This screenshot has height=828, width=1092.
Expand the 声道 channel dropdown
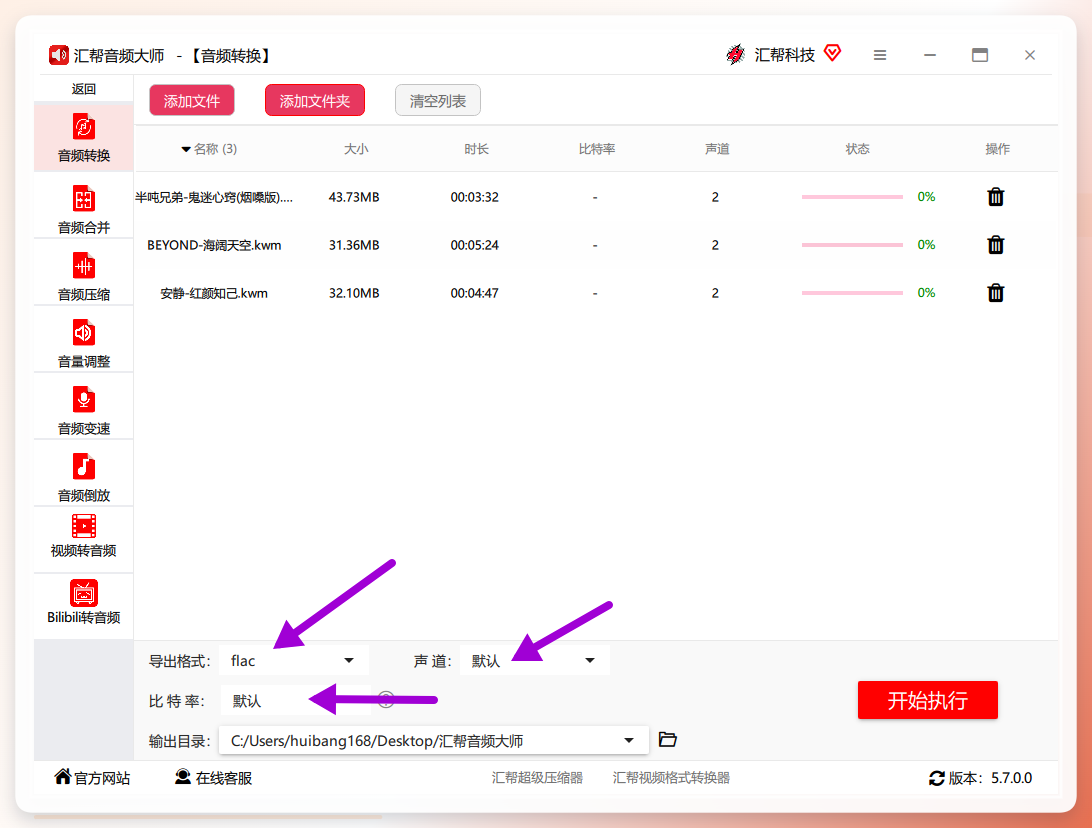[535, 660]
